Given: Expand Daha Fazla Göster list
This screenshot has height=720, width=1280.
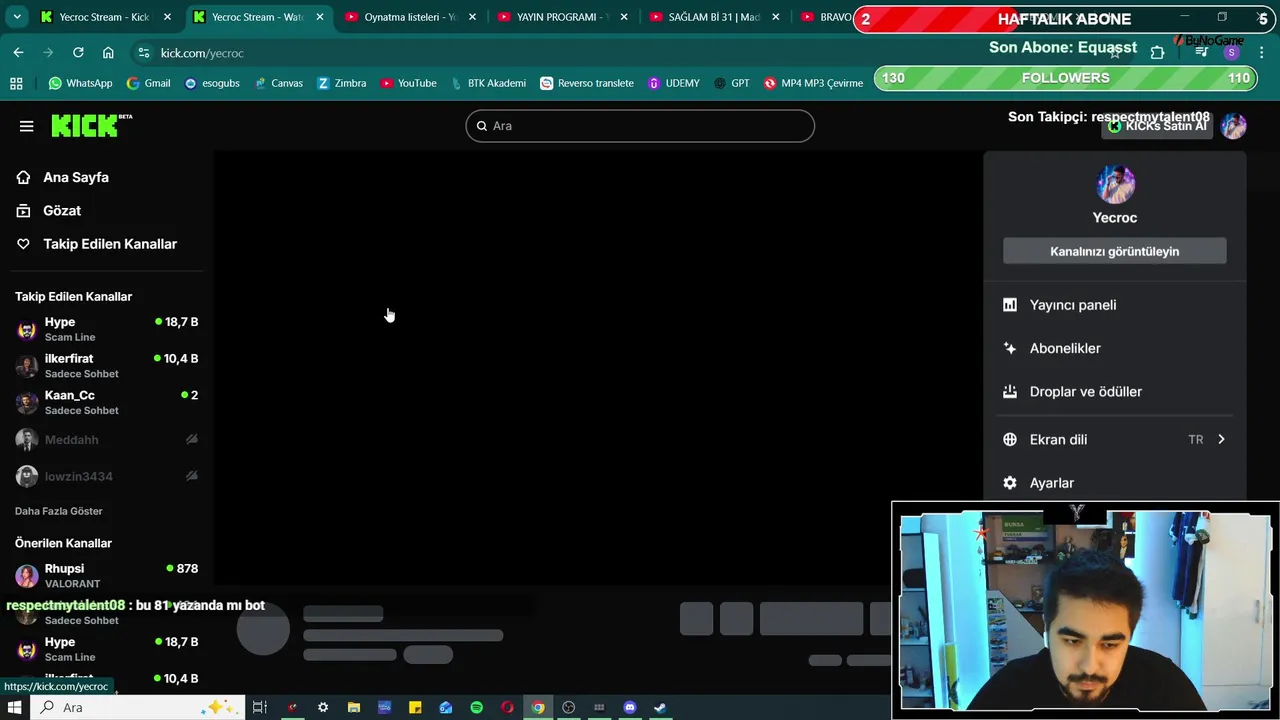Looking at the screenshot, I should coord(59,511).
